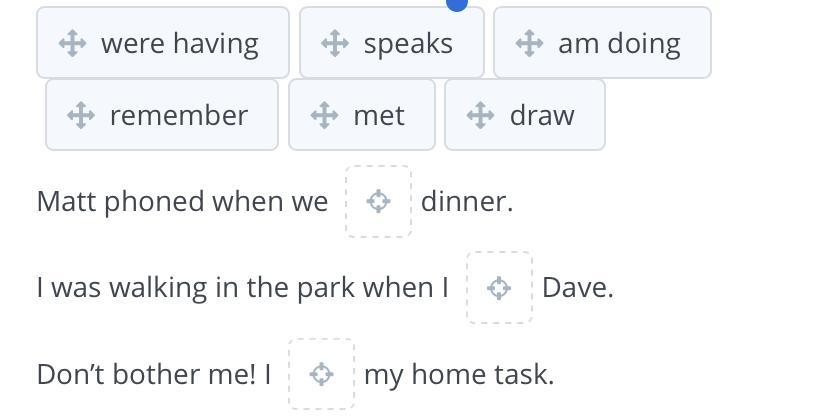The height and width of the screenshot is (420, 828).
Task: Click the text "Don't bother me! I"
Action: click(x=154, y=374)
